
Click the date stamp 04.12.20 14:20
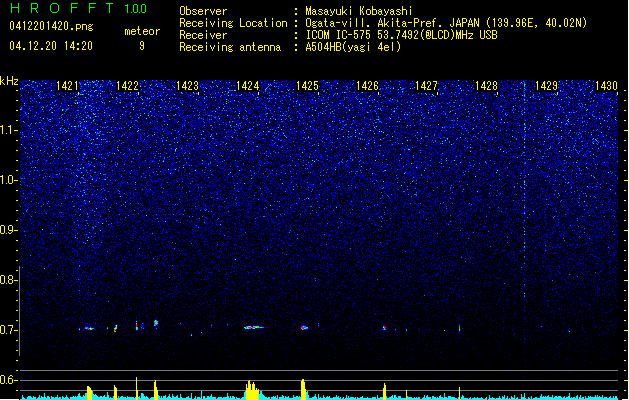pyautogui.click(x=51, y=46)
